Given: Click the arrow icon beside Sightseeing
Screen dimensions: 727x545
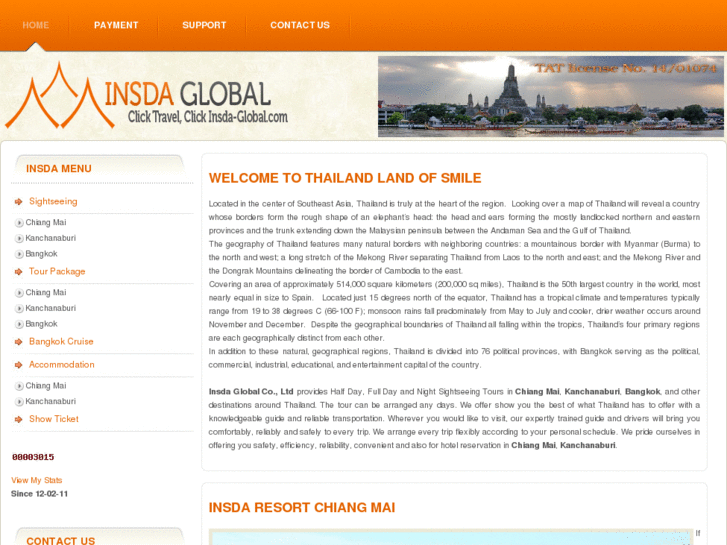Looking at the screenshot, I should [19, 202].
